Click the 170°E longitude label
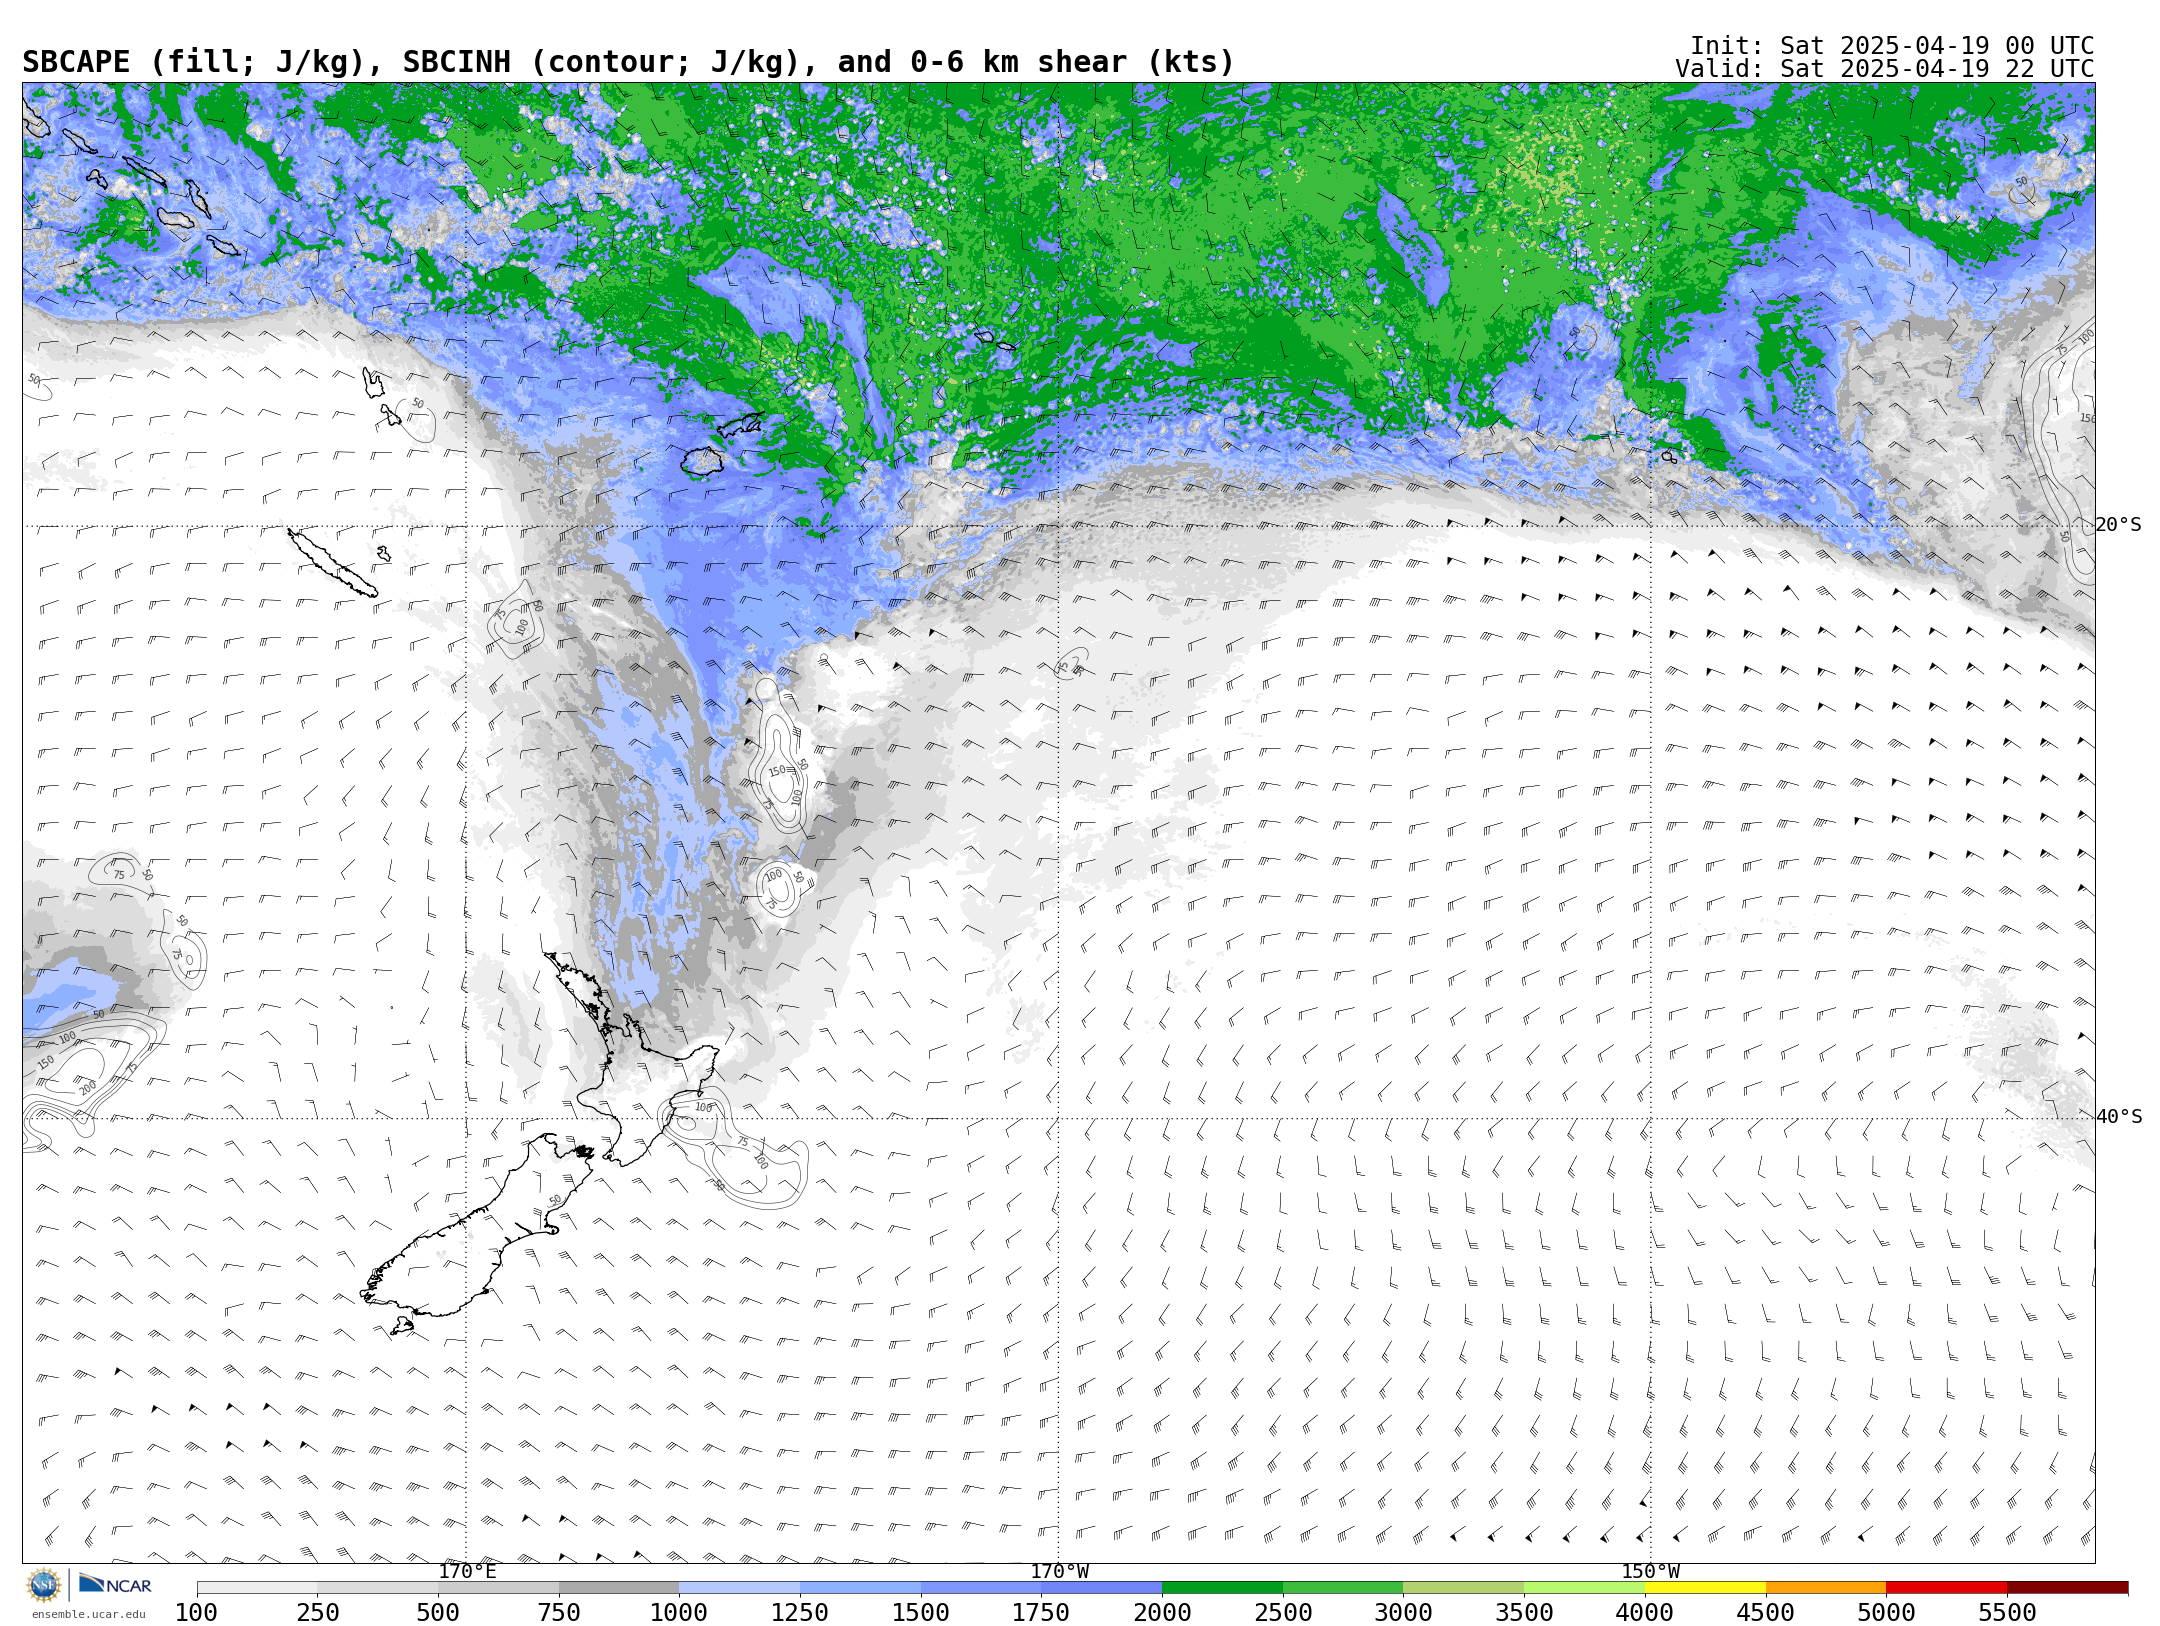 (x=467, y=1572)
